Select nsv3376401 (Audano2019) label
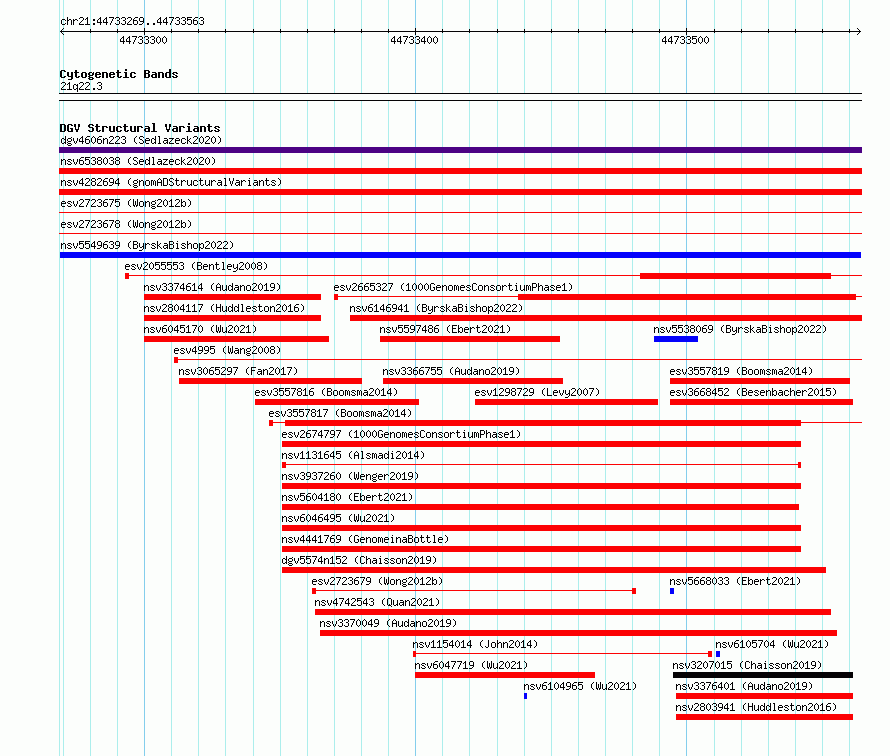Image resolution: width=890 pixels, height=756 pixels. [x=744, y=686]
